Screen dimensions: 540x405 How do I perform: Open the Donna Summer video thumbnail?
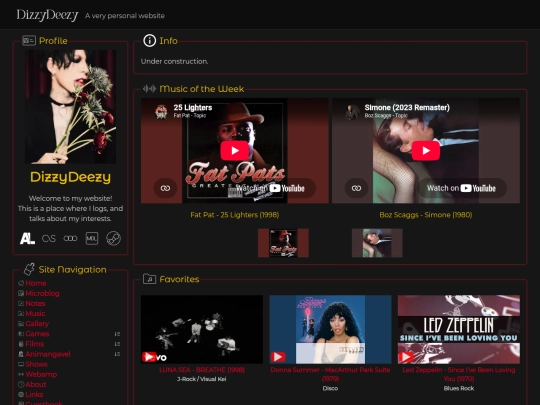(x=330, y=329)
